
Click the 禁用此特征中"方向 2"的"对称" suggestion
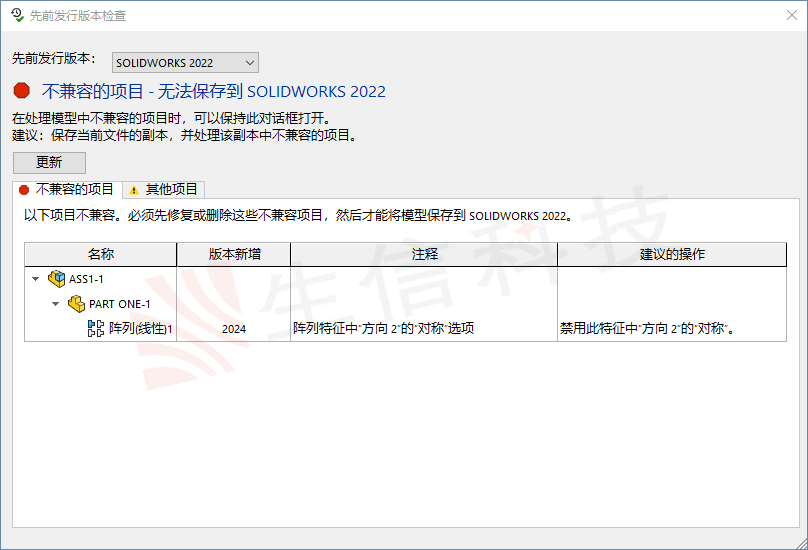pos(647,328)
